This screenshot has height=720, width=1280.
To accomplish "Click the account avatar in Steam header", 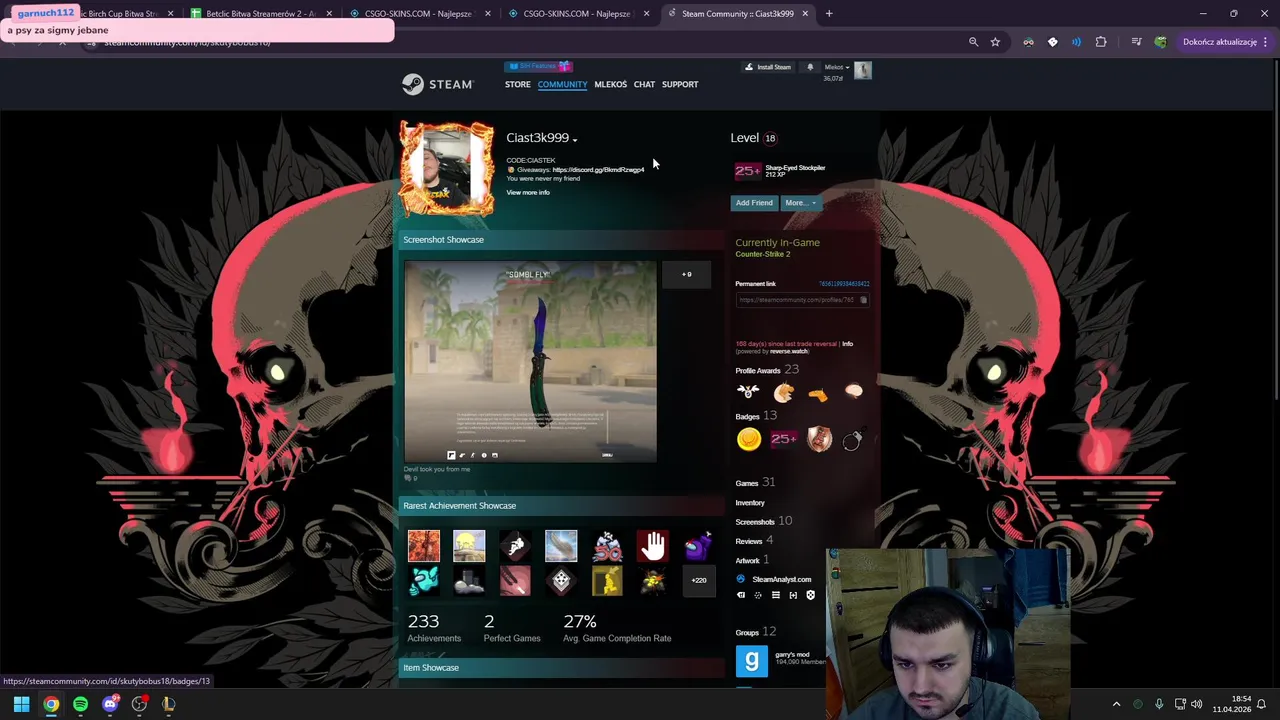I will coord(863,69).
